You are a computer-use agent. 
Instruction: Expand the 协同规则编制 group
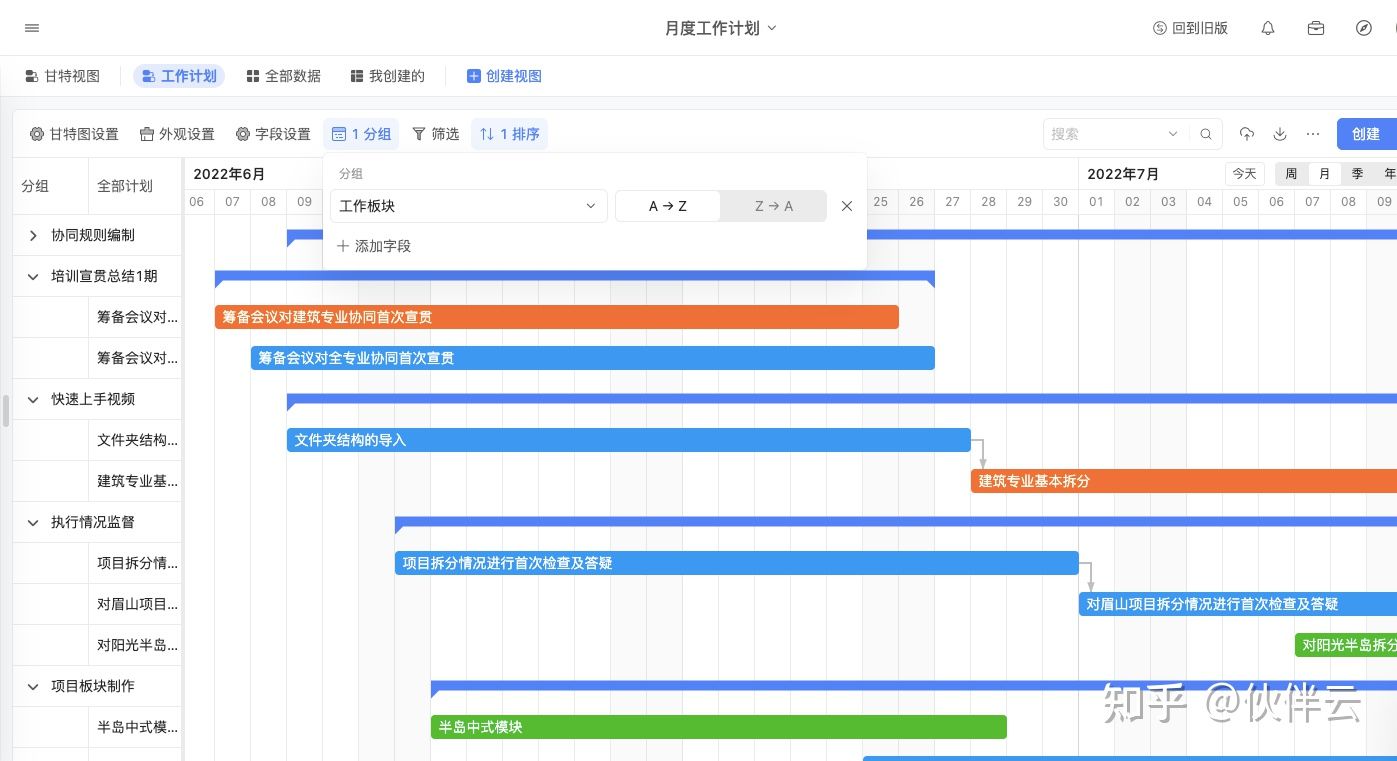[33, 235]
